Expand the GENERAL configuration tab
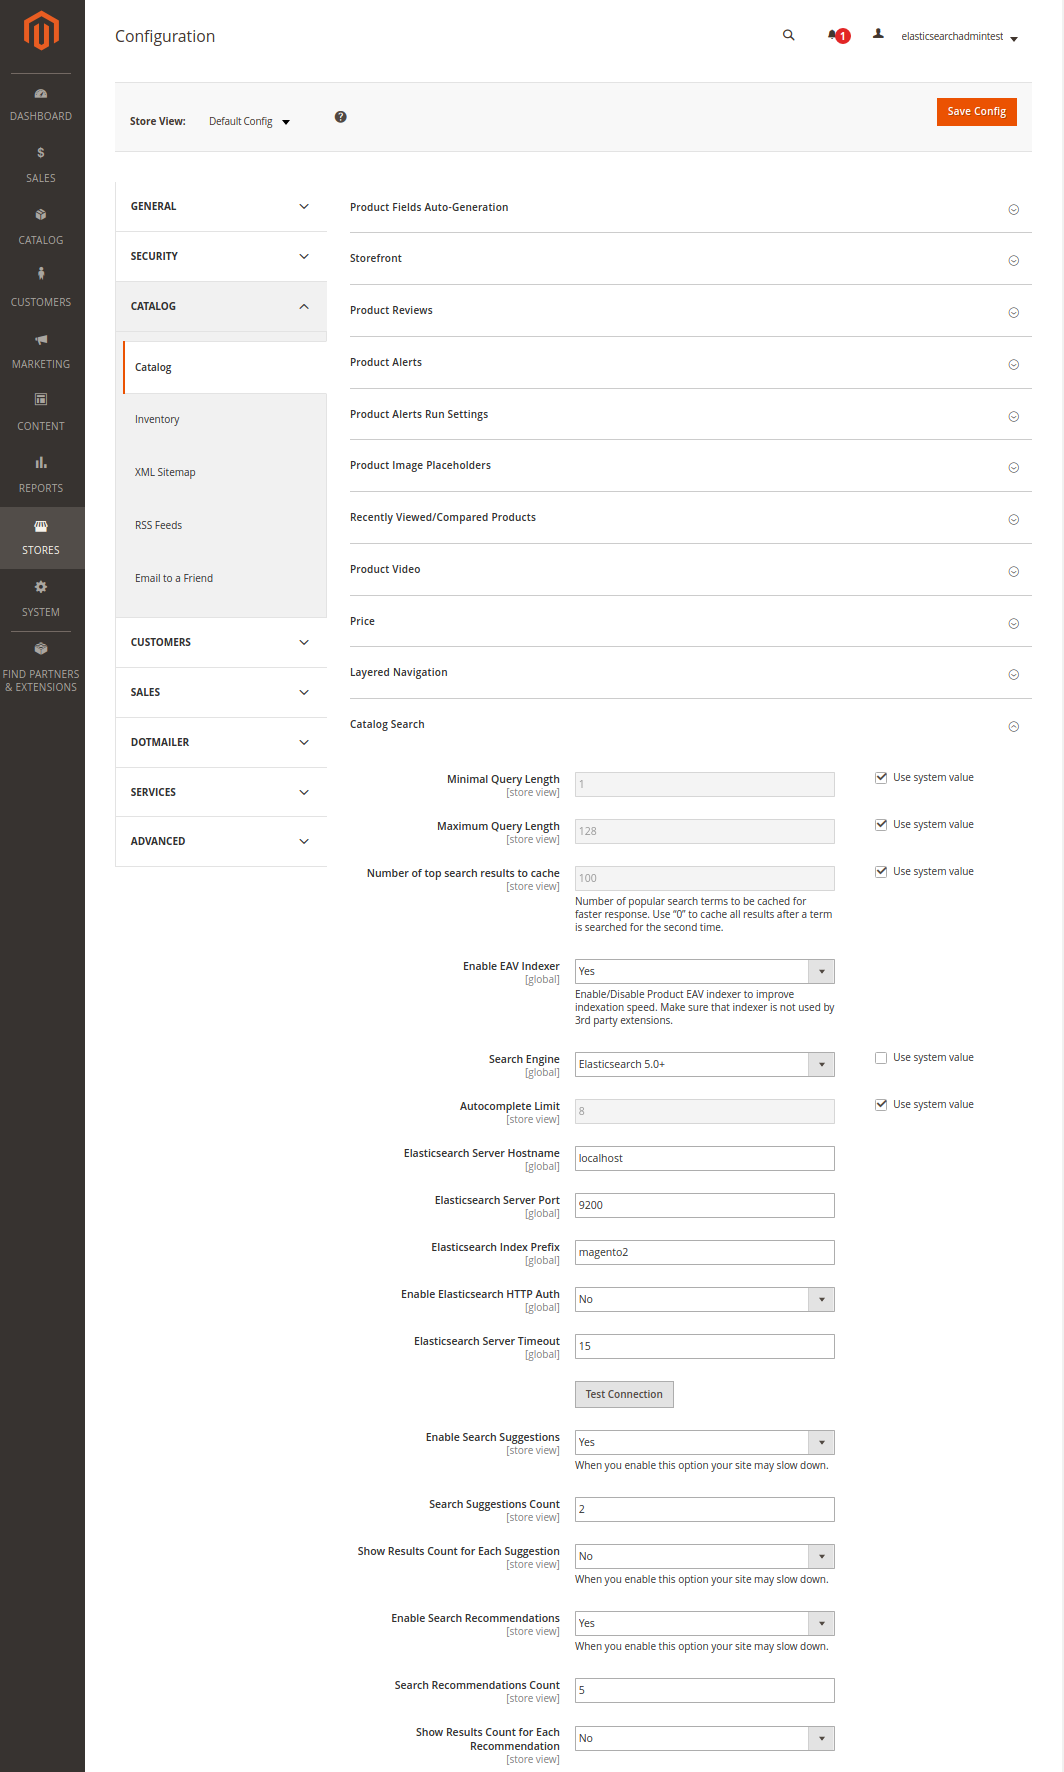Screen dimensions: 1064x1772 [221, 206]
